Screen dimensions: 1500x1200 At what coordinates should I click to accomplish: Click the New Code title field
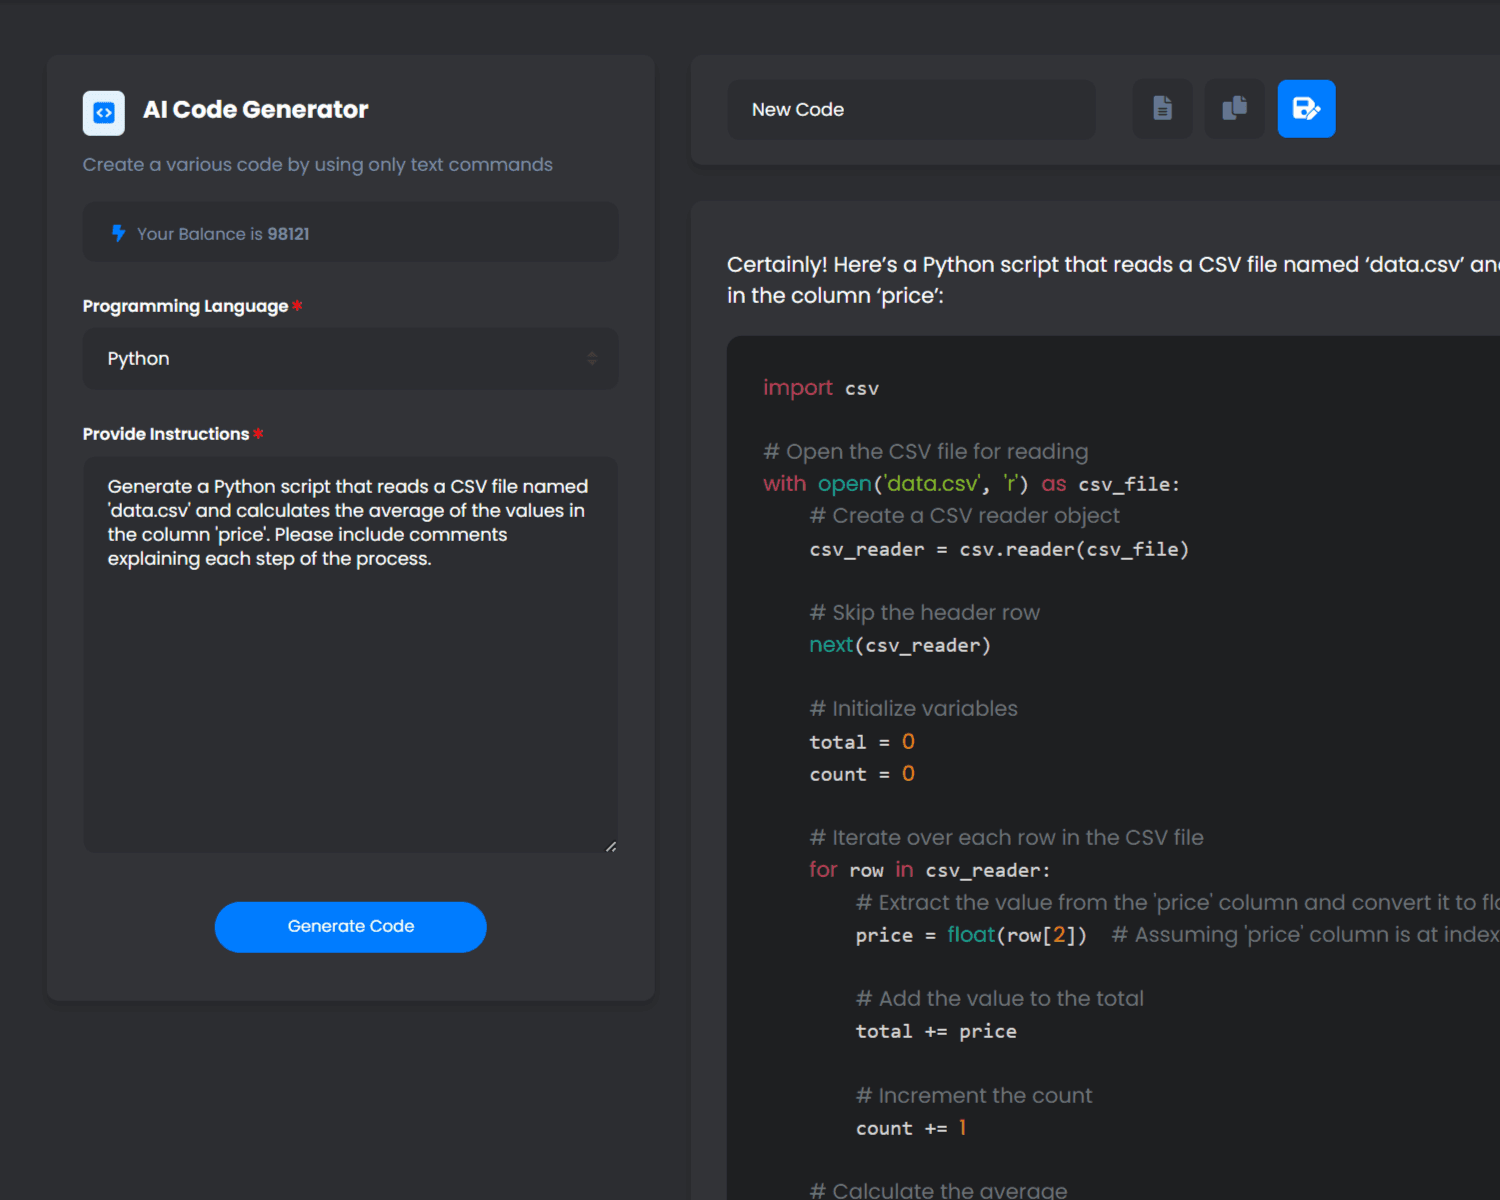pos(911,109)
